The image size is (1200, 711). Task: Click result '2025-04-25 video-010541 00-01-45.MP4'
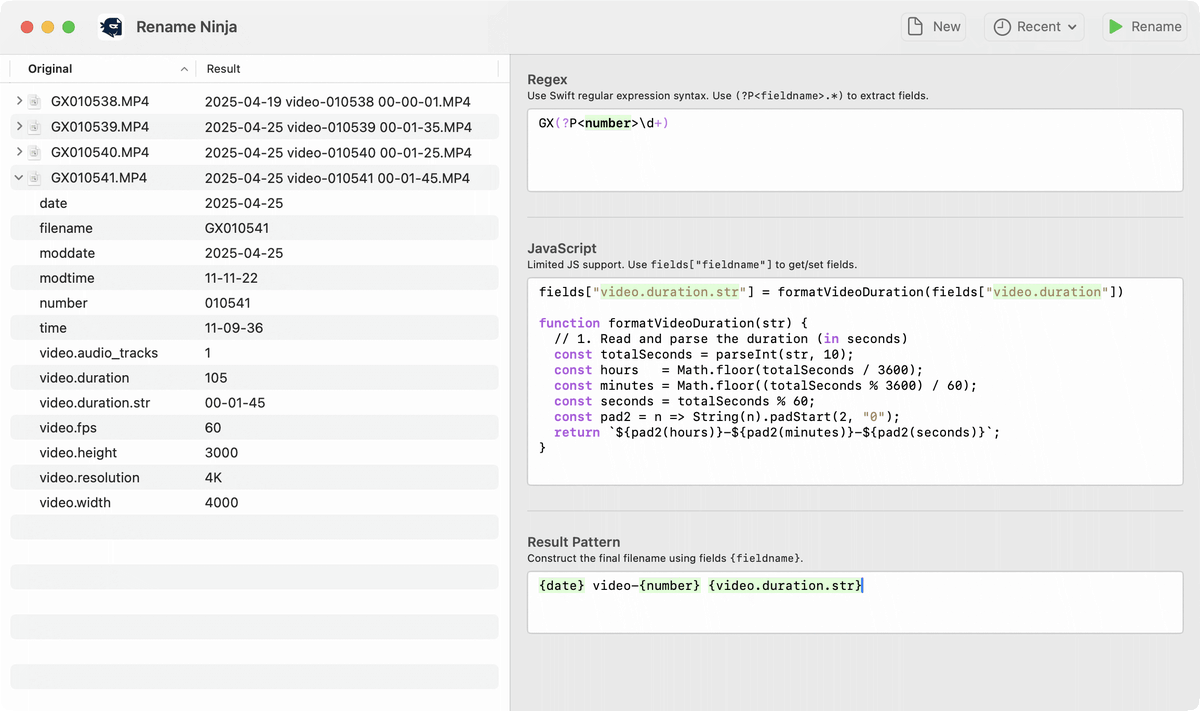(x=337, y=178)
